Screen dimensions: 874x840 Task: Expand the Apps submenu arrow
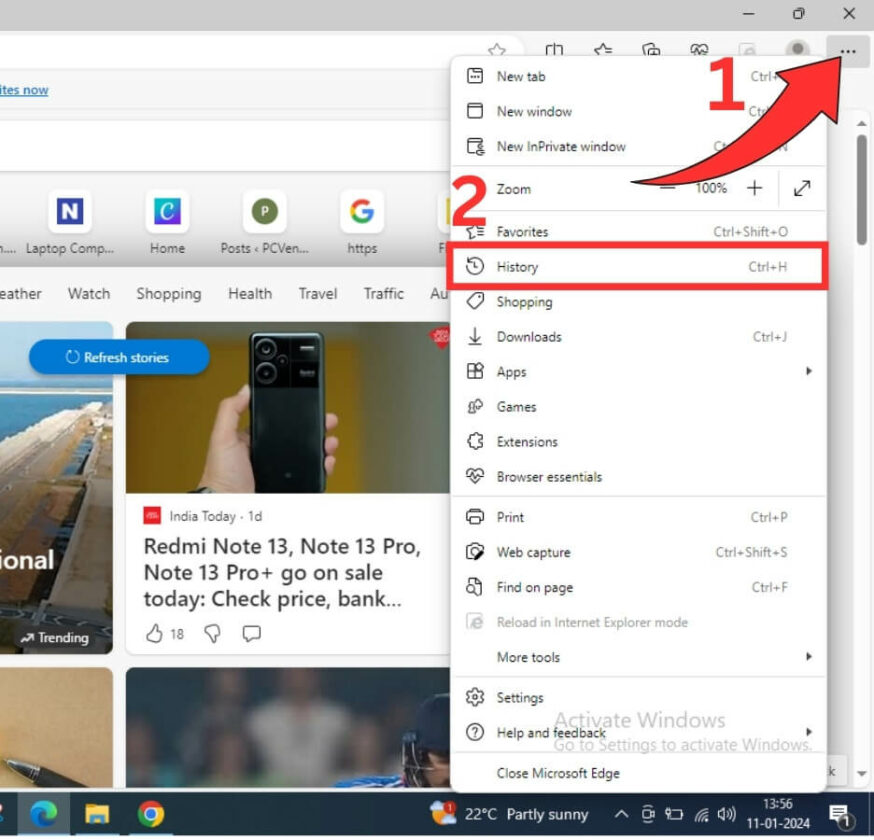pos(809,371)
